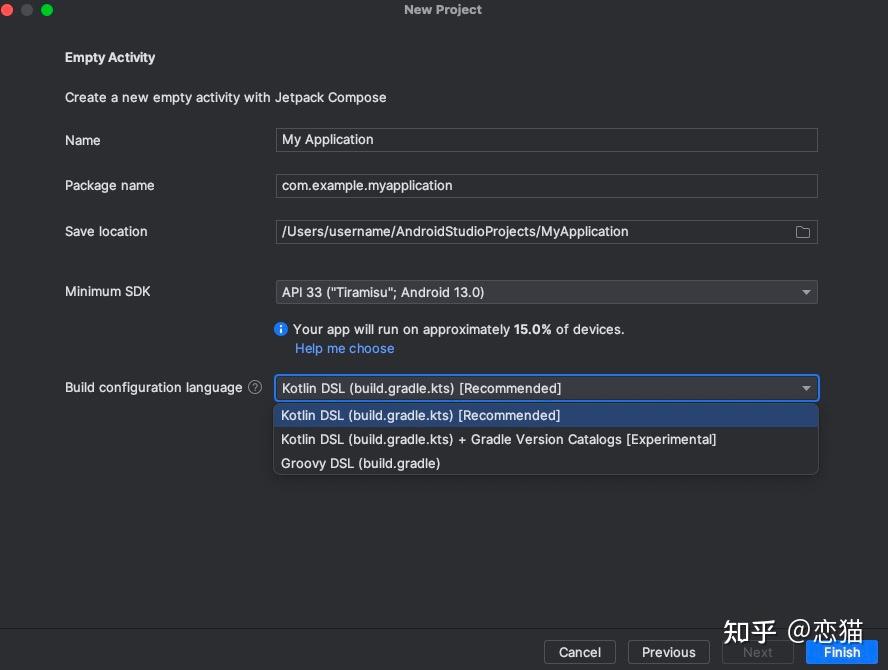Open the Help me choose link
The height and width of the screenshot is (670, 888).
(344, 348)
